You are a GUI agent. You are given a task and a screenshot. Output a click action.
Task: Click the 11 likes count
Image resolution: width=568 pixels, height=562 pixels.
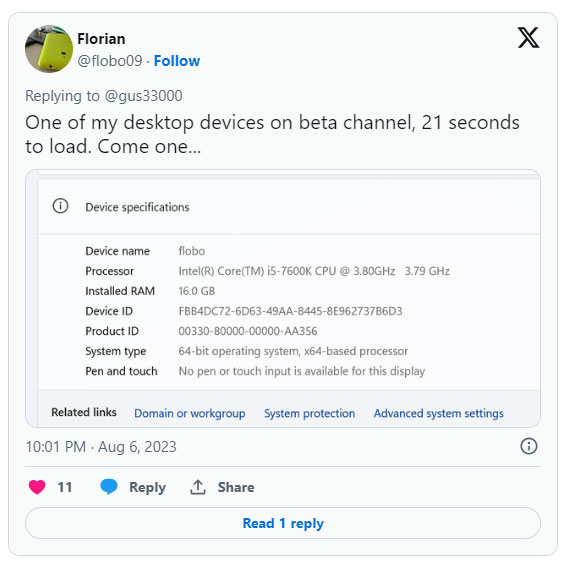65,487
